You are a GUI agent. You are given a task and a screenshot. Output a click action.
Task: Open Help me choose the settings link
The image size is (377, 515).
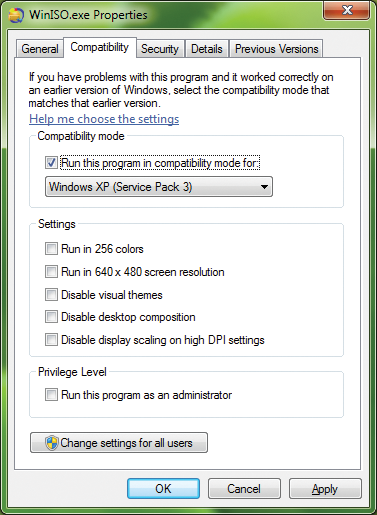[x=104, y=119]
